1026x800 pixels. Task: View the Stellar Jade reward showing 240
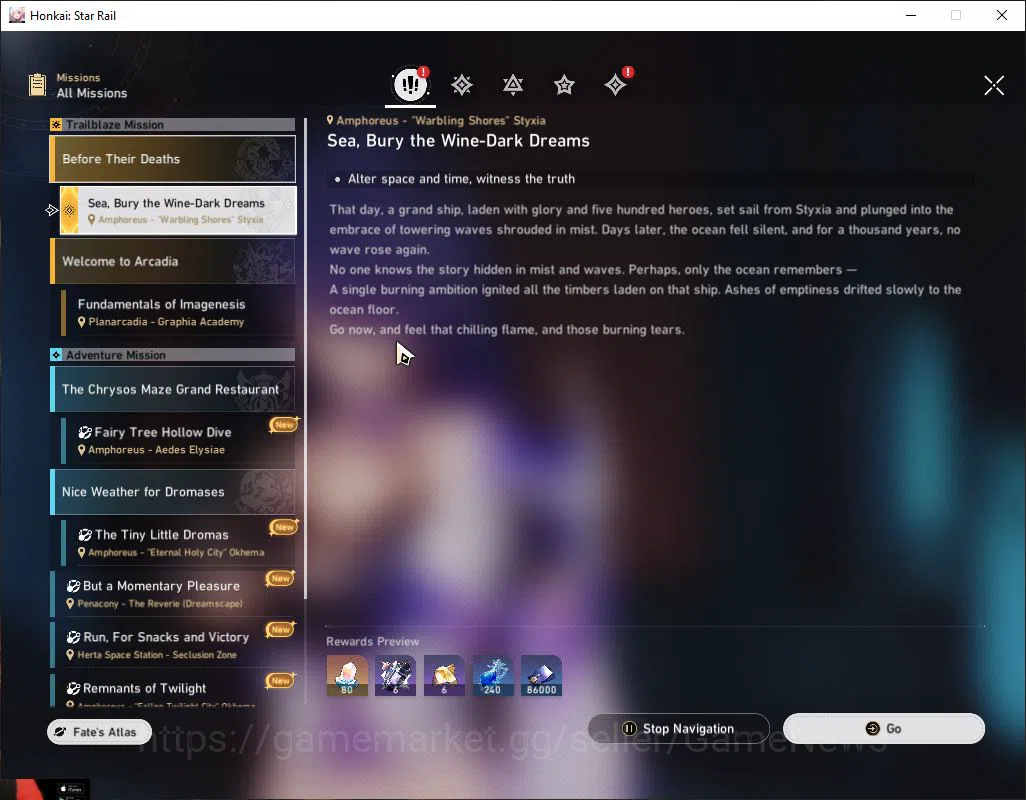[493, 675]
